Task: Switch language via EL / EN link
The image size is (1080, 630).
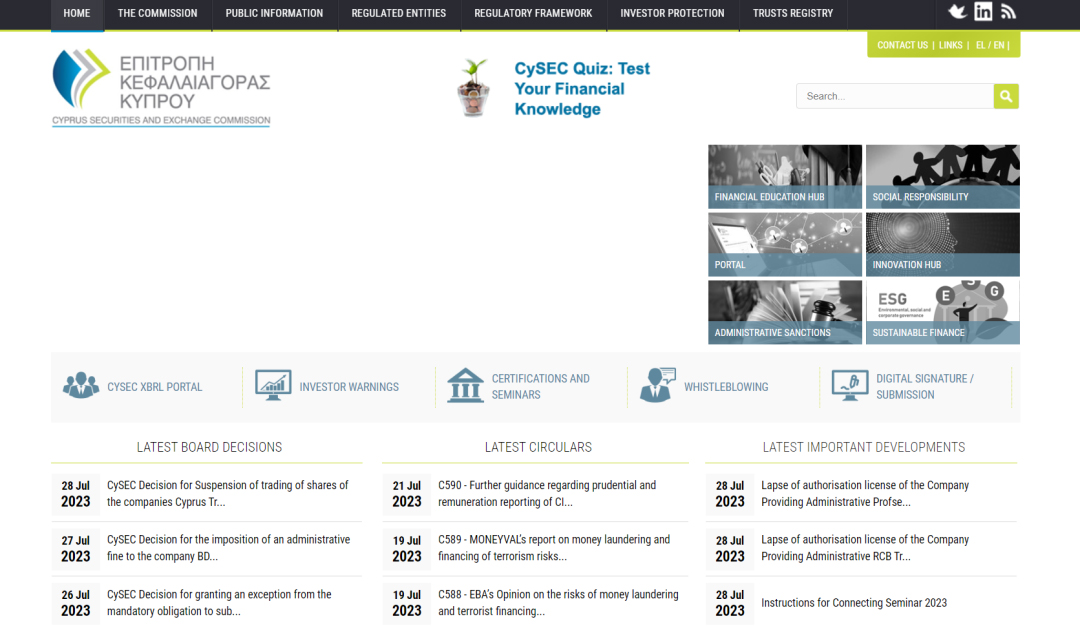Action: [990, 45]
